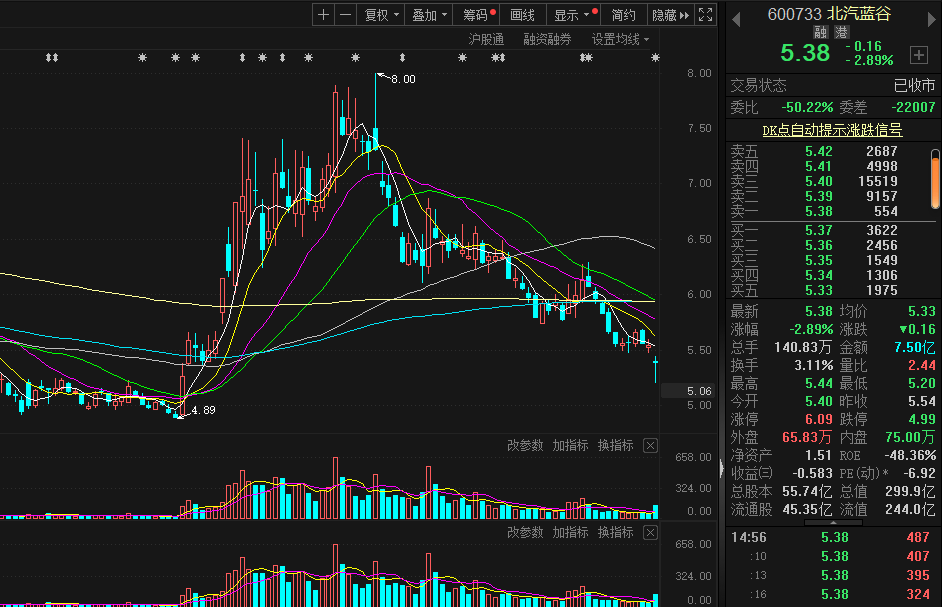Click 换指标 in second indicator panel
The width and height of the screenshot is (942, 607).
click(615, 532)
